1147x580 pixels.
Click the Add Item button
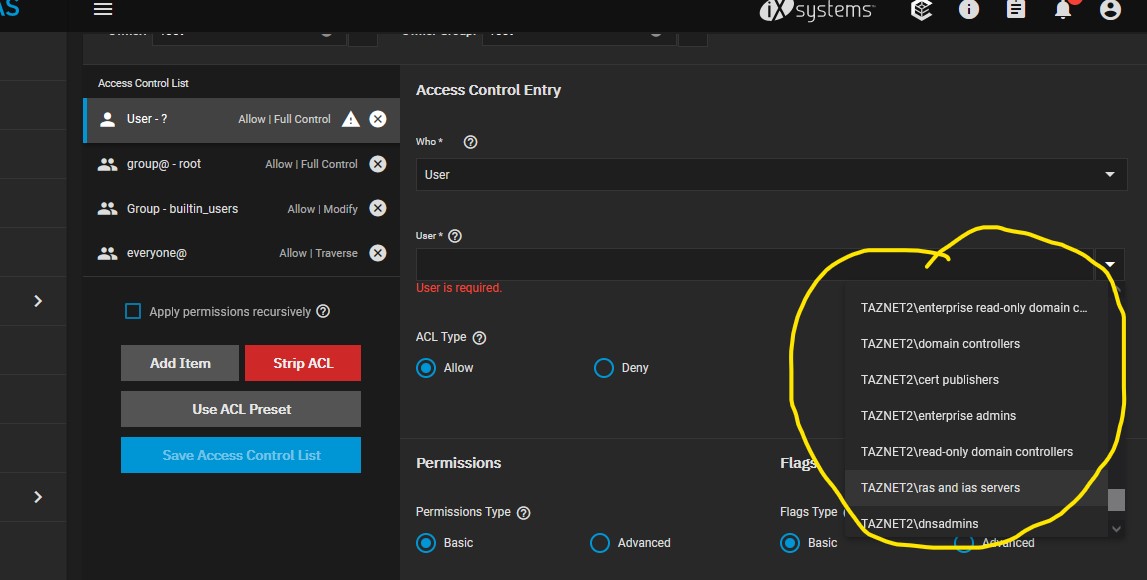(180, 364)
